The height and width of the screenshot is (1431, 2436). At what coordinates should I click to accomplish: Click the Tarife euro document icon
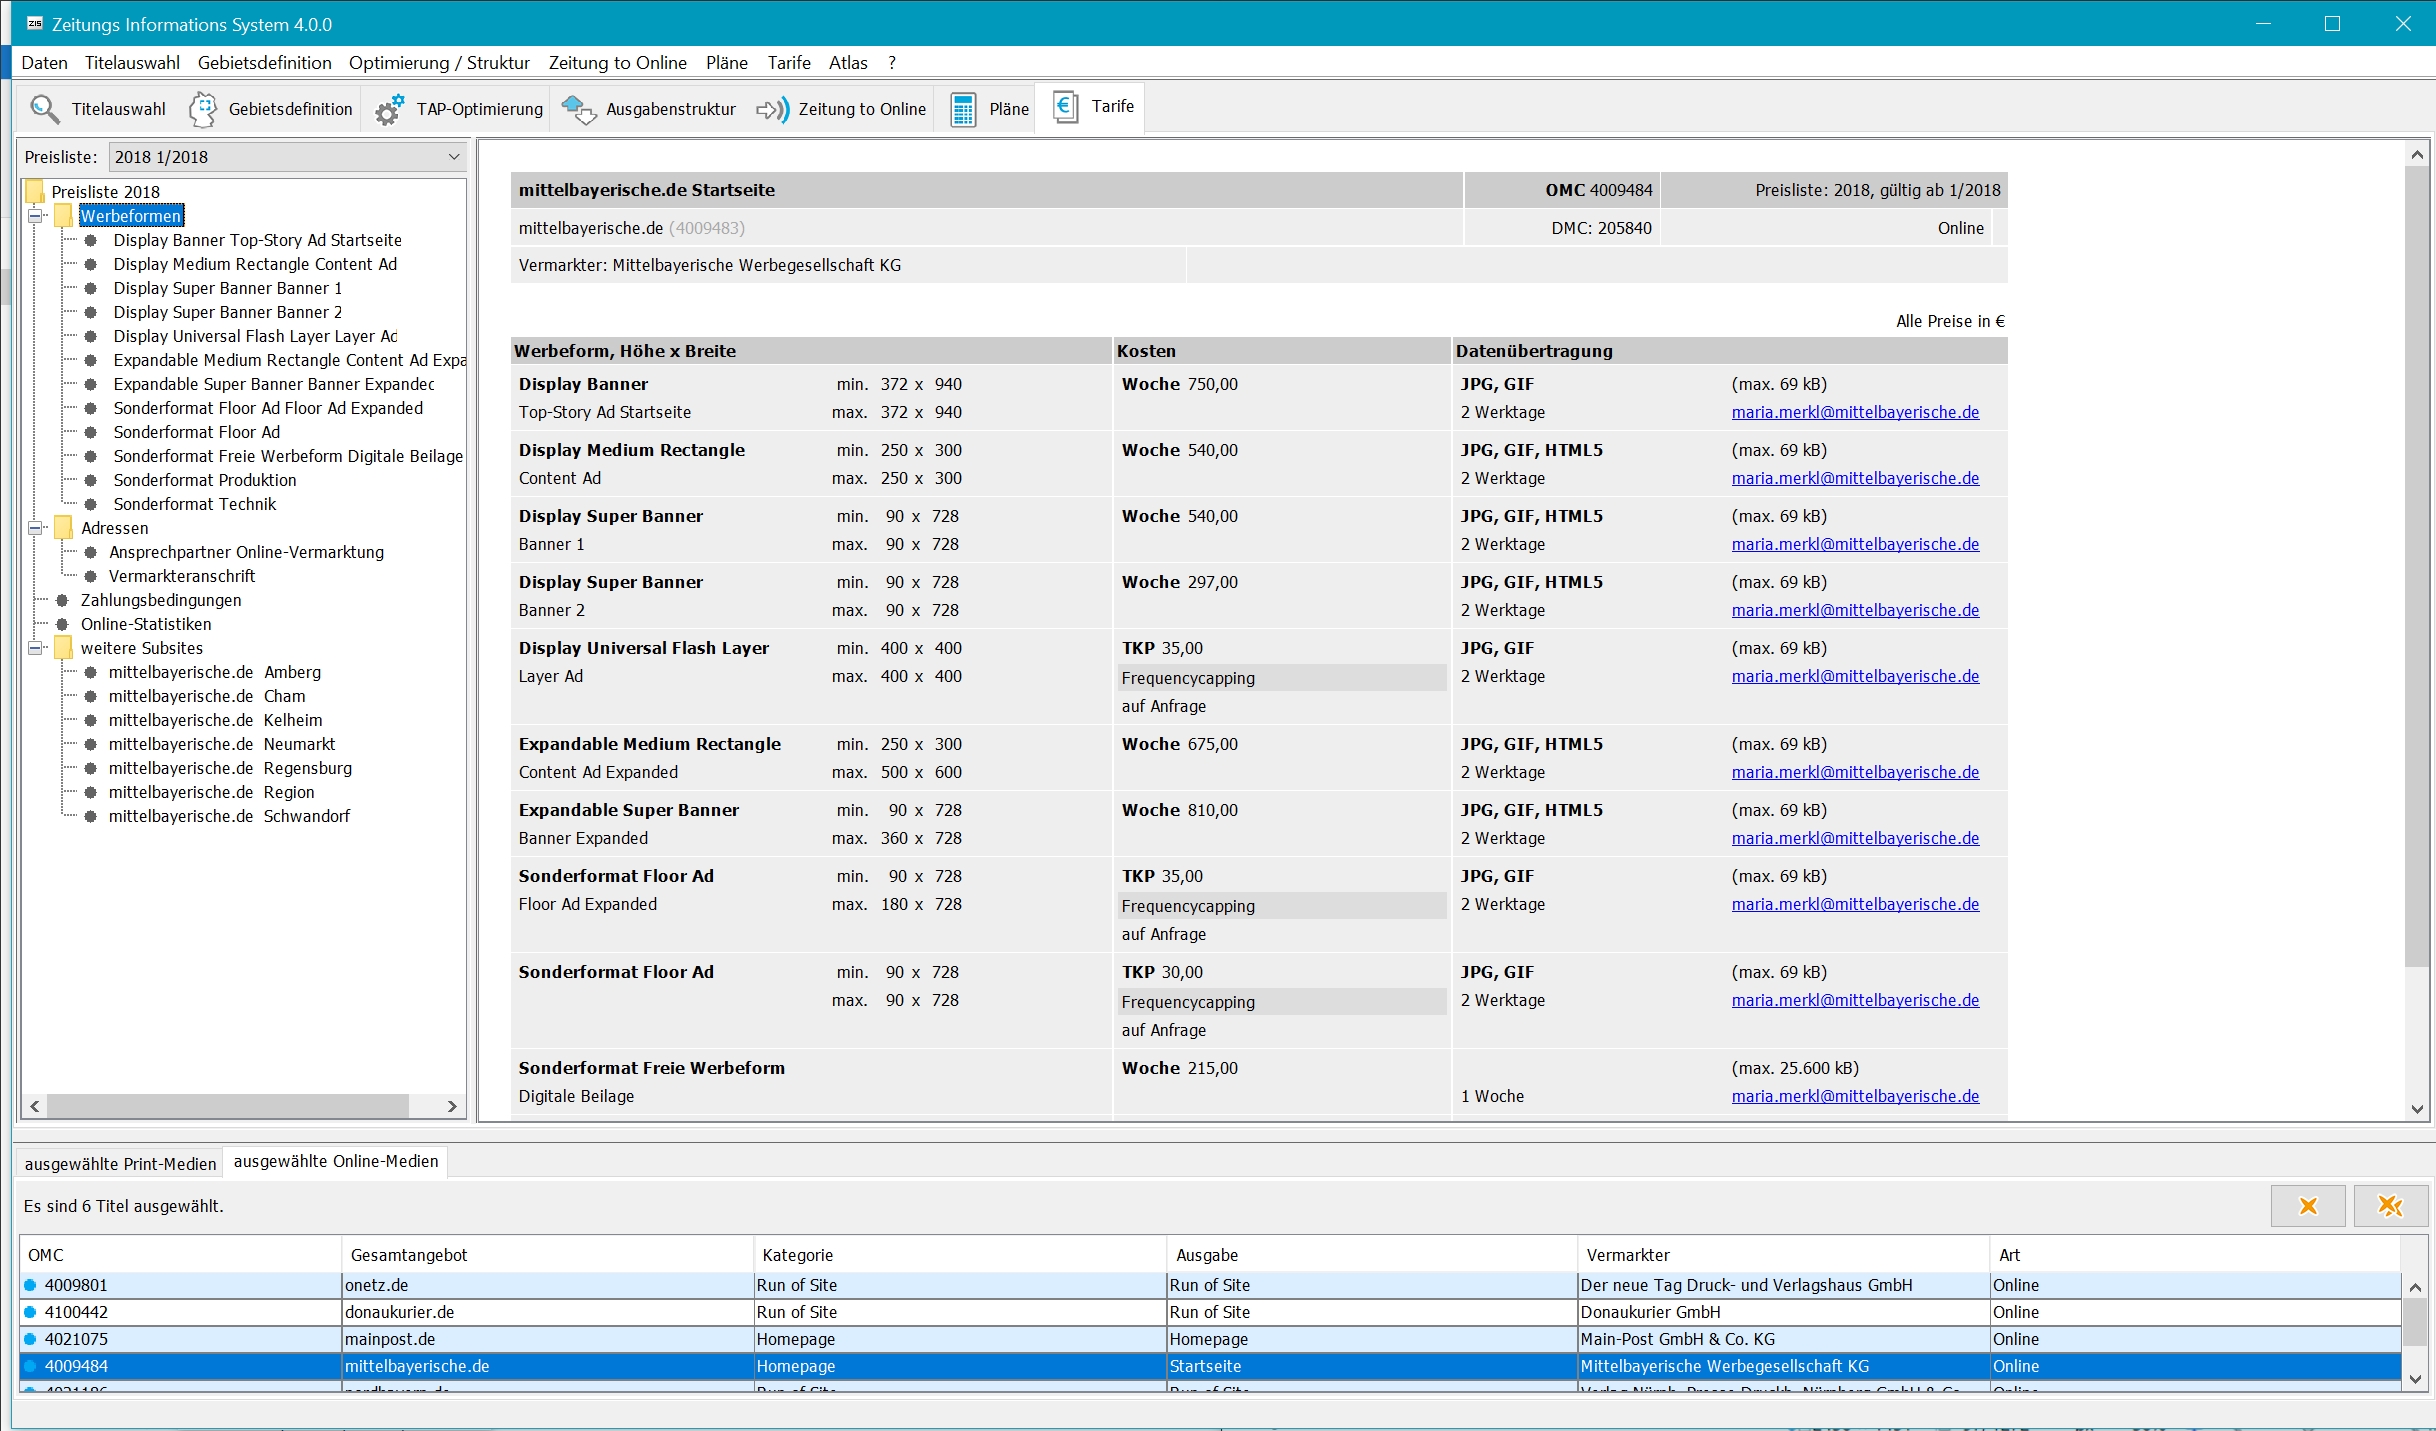pyautogui.click(x=1065, y=107)
